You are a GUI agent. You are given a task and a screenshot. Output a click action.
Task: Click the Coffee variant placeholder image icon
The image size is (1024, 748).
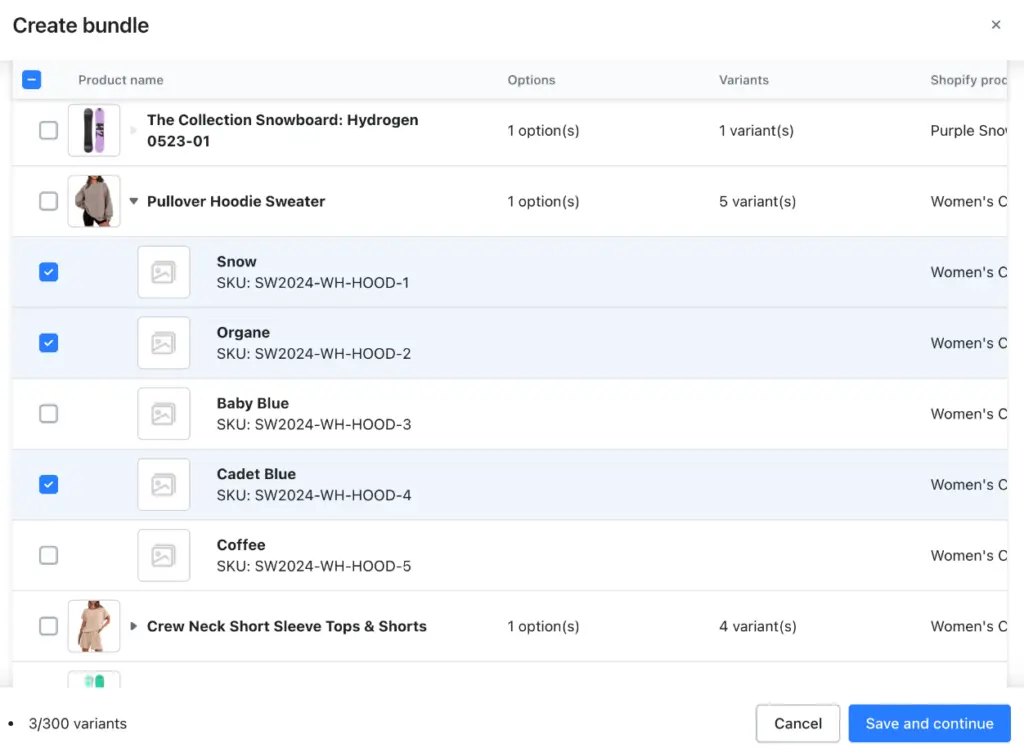click(x=164, y=555)
